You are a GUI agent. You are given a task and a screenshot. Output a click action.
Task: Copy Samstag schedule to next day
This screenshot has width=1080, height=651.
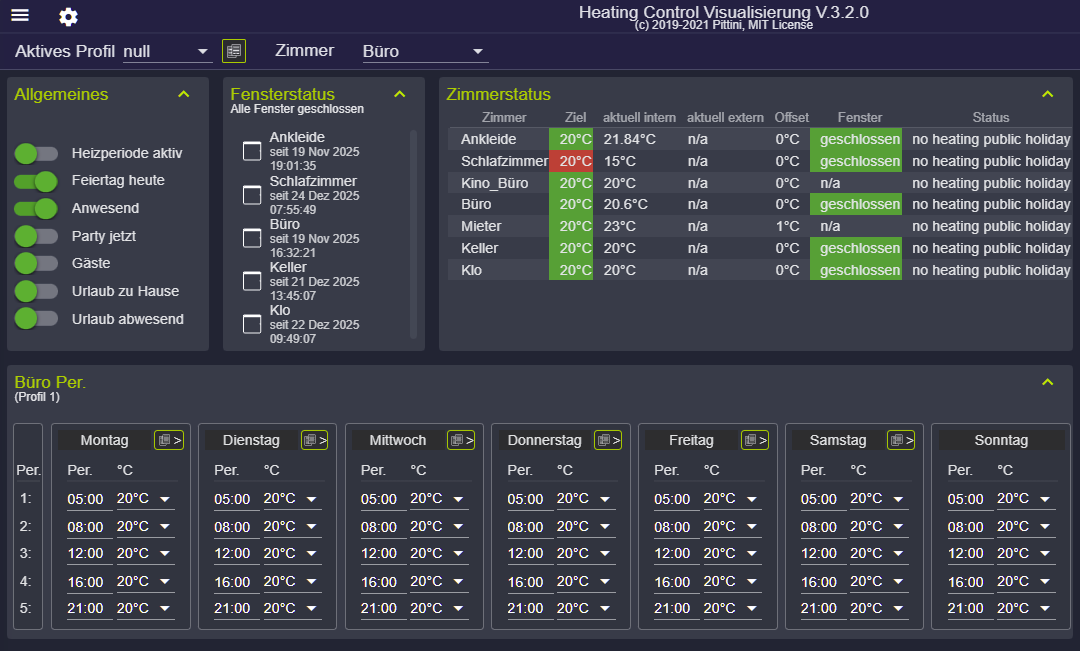pyautogui.click(x=901, y=440)
